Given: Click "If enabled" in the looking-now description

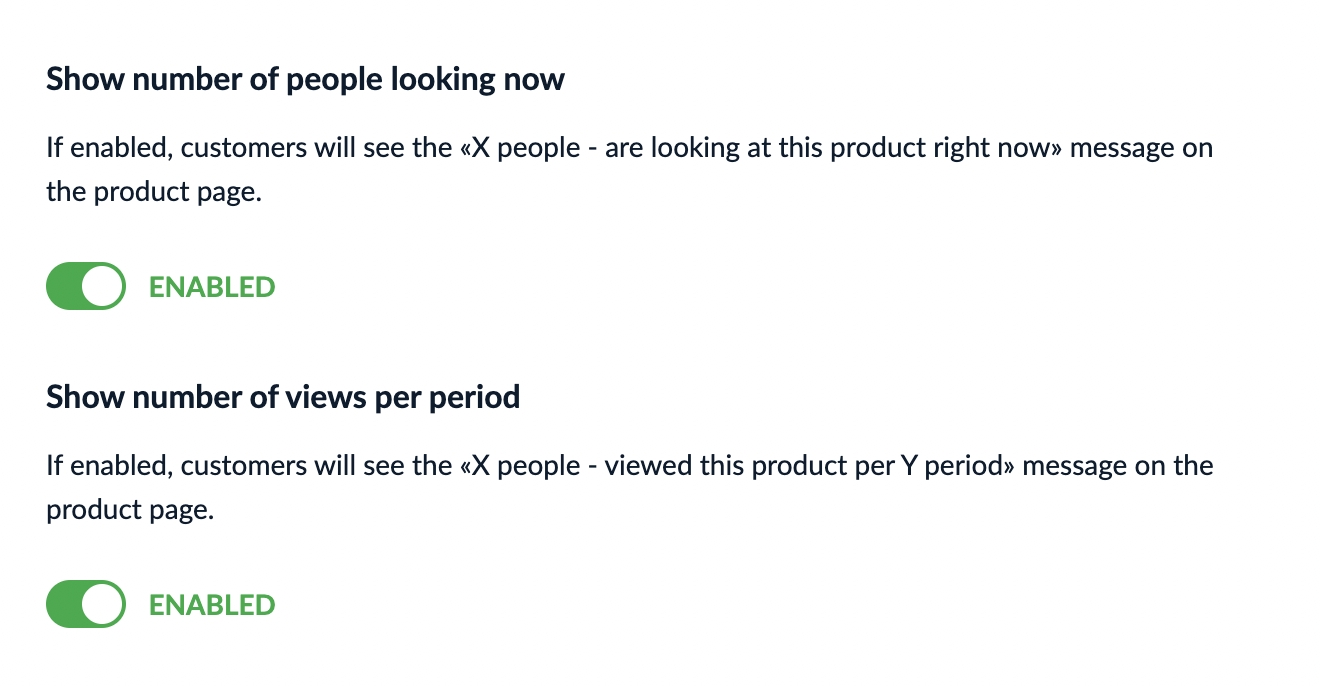Looking at the screenshot, I should click(x=108, y=149).
